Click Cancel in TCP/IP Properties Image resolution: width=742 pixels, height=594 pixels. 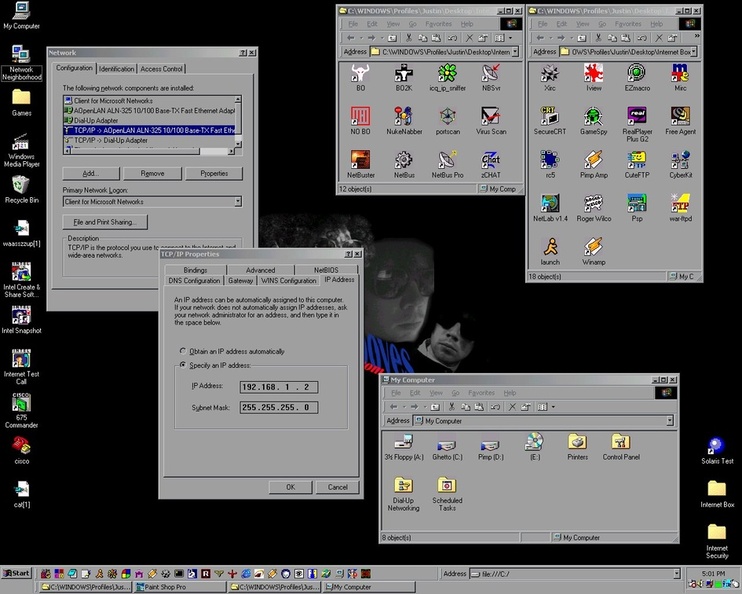tap(337, 487)
